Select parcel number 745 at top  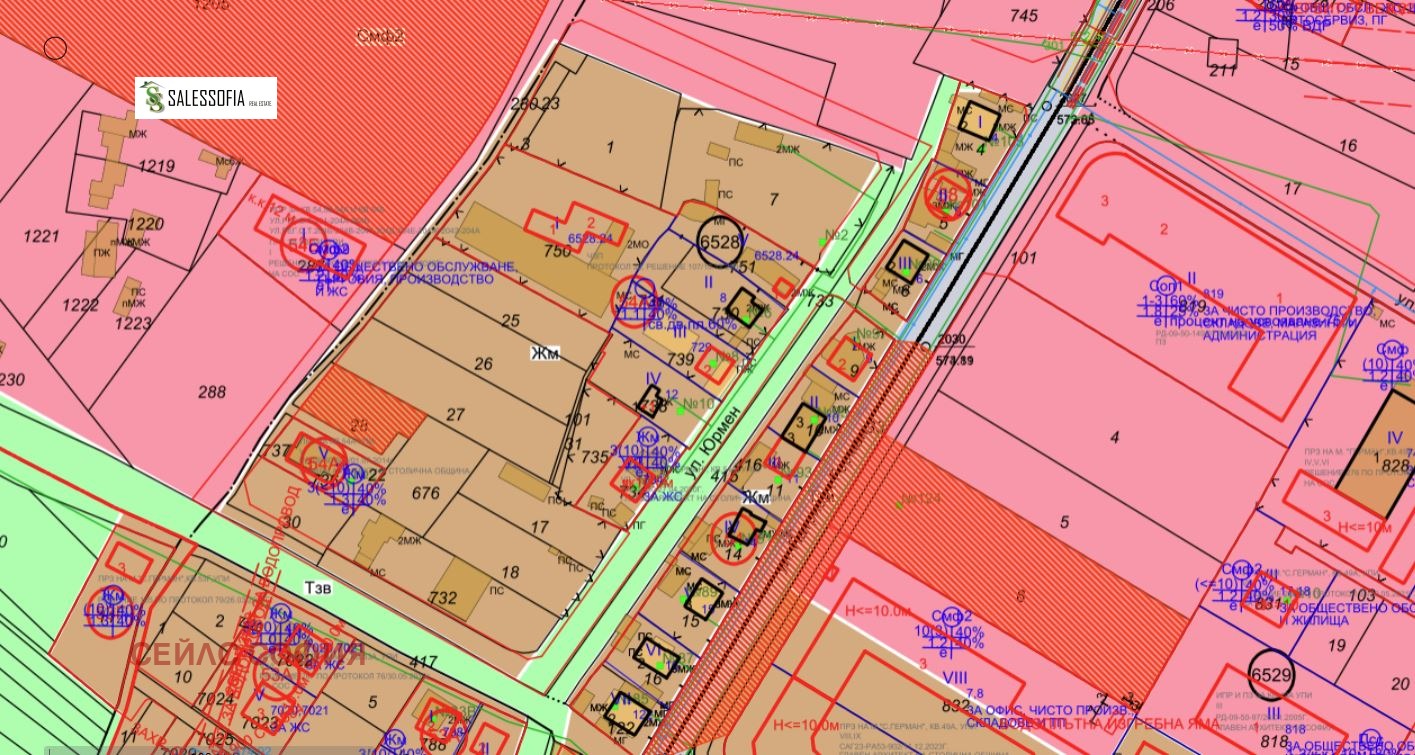pos(1024,15)
